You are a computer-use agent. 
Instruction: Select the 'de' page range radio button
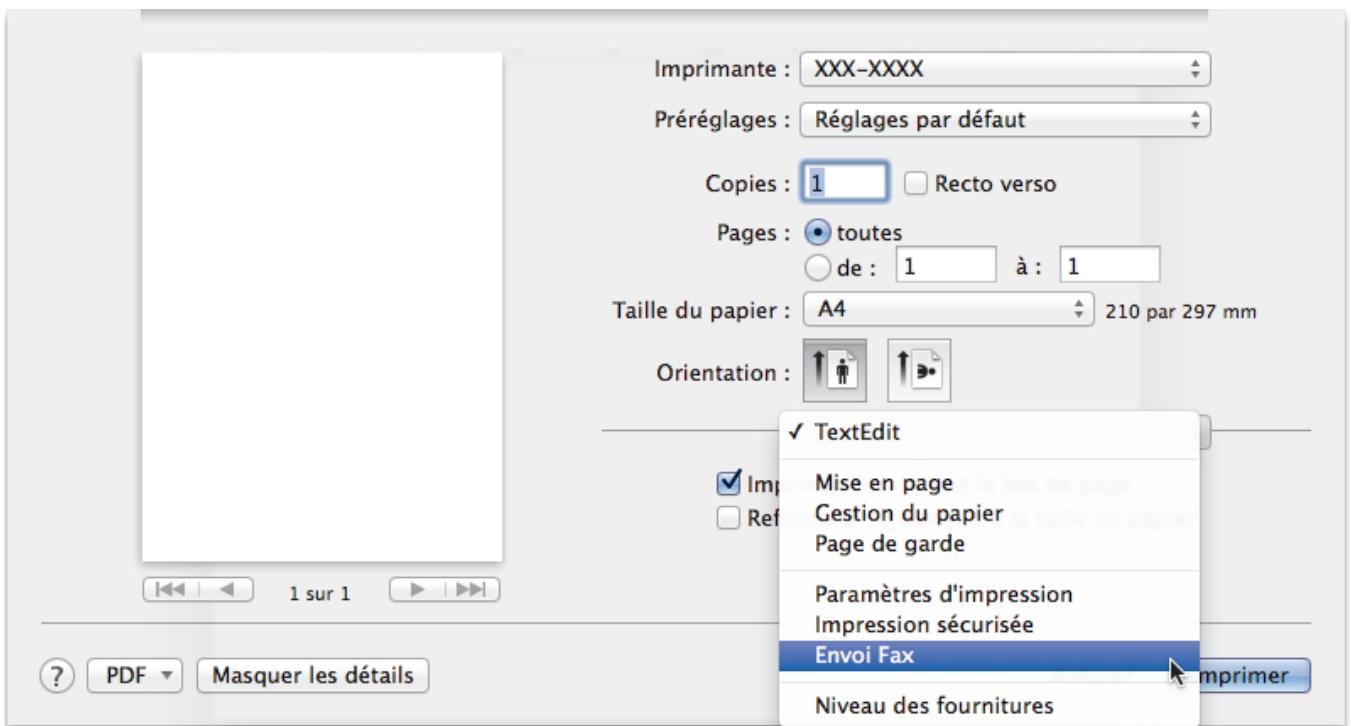point(817,266)
